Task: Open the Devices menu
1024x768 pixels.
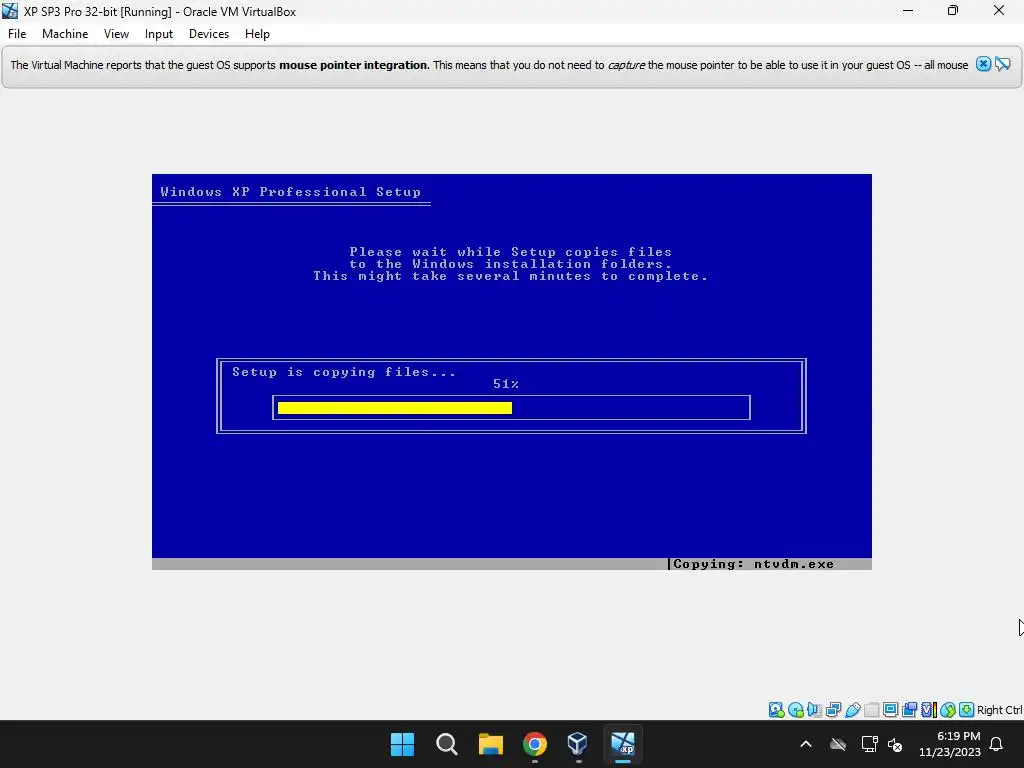Action: (209, 34)
